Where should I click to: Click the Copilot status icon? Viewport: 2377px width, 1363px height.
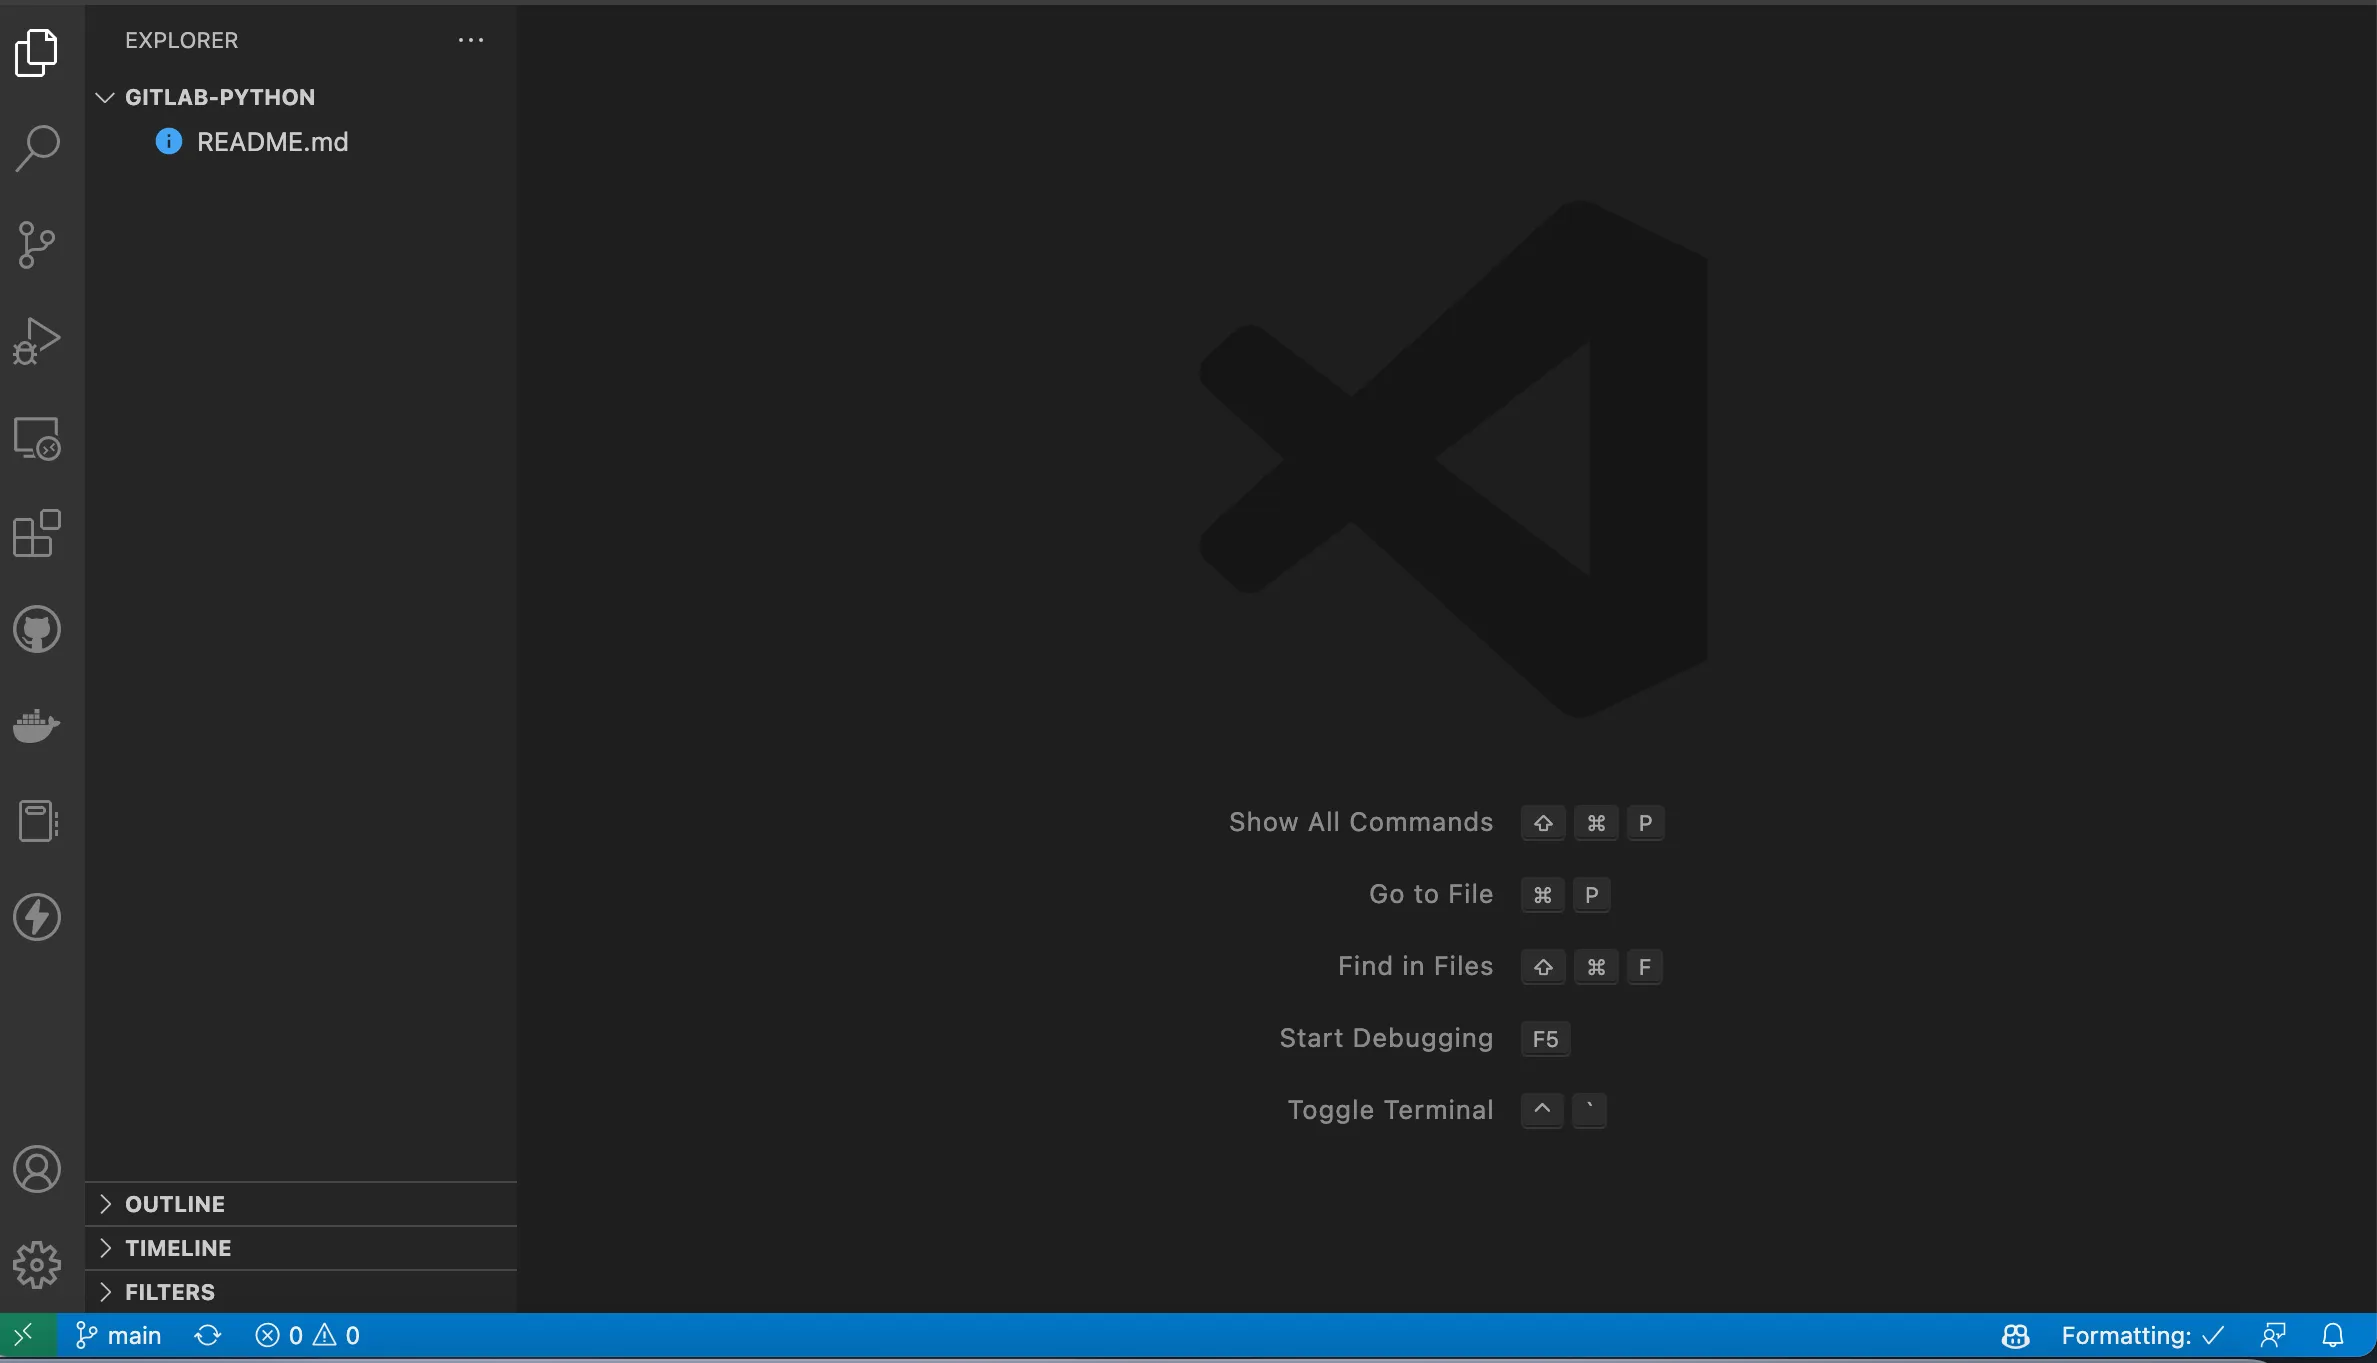point(2015,1335)
